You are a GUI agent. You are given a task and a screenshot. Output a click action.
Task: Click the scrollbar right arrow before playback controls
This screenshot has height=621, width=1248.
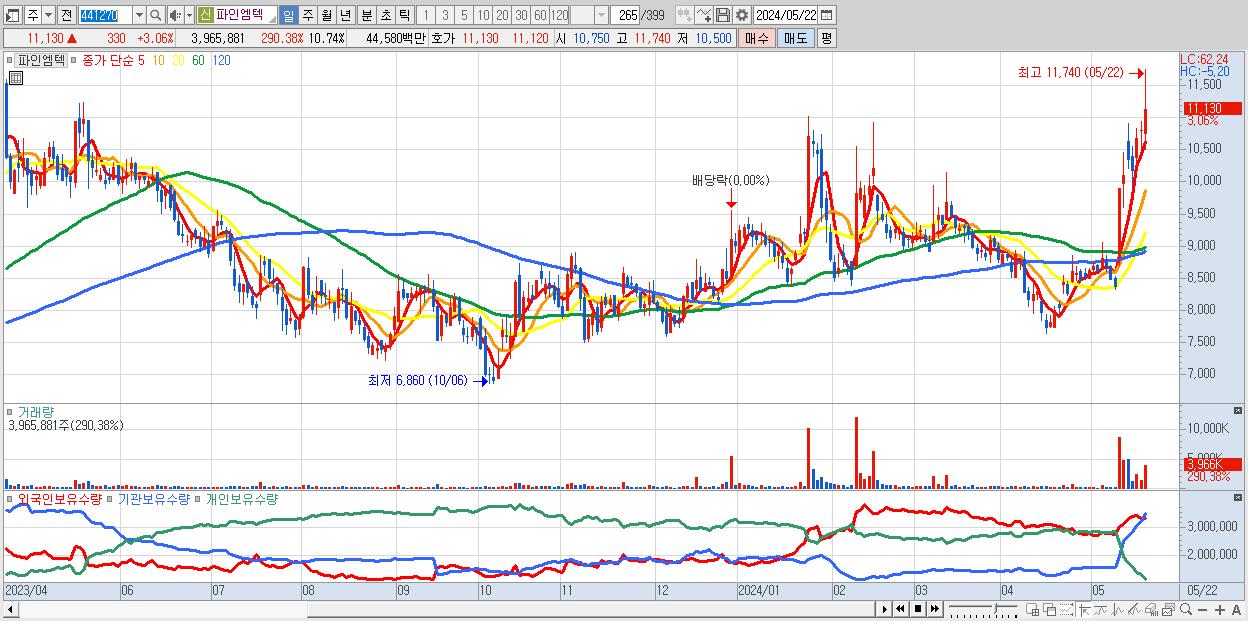(x=884, y=609)
